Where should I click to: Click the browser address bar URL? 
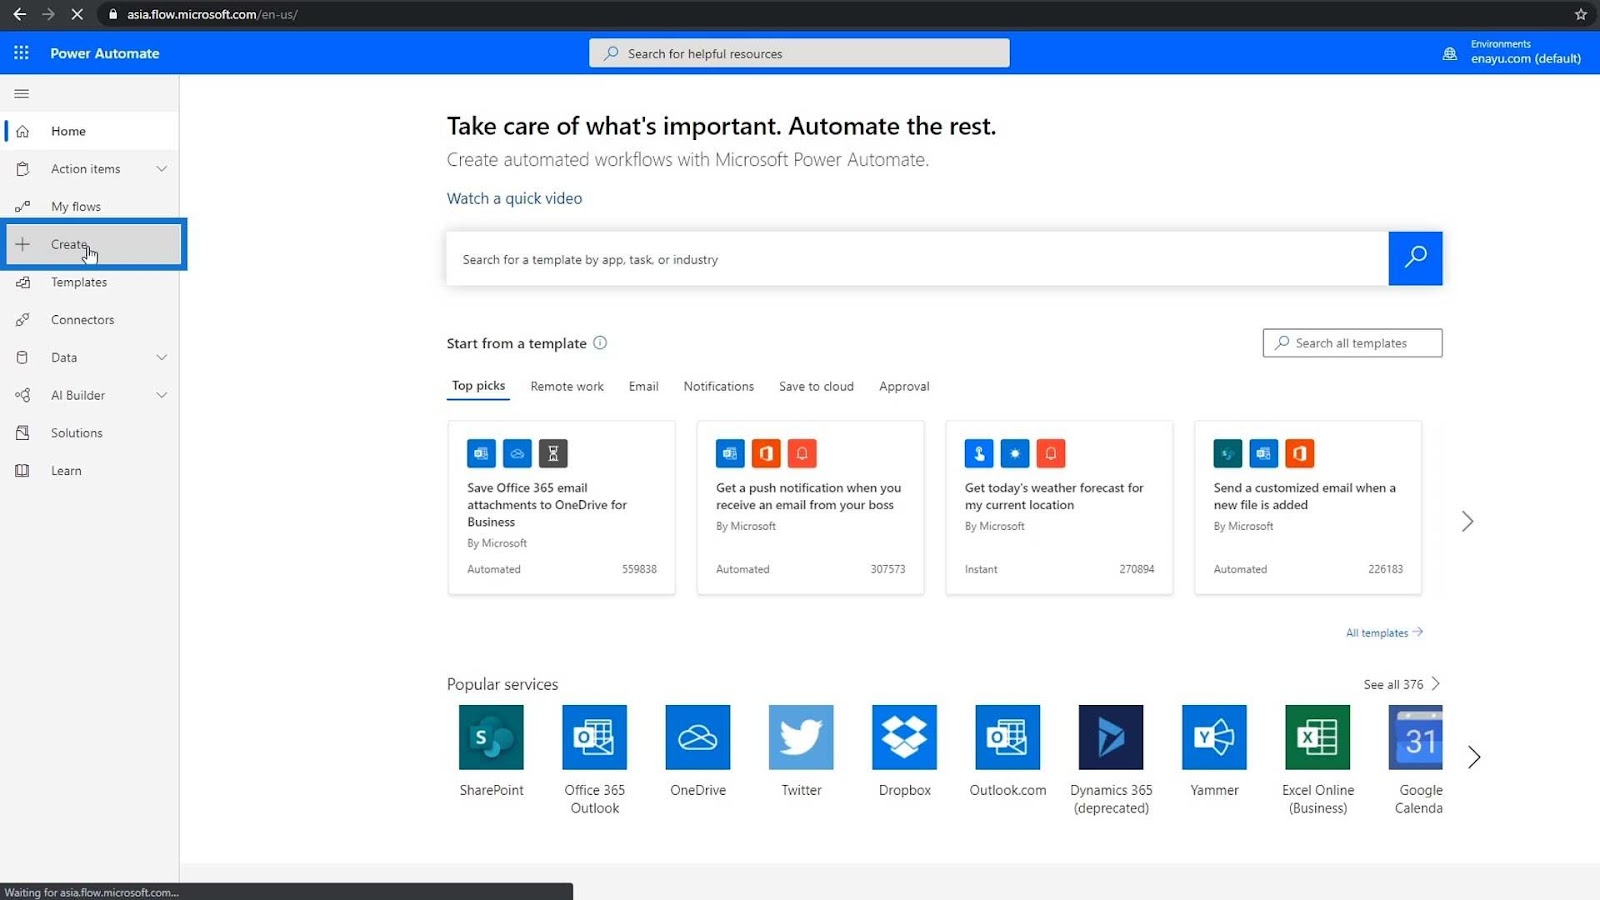[212, 14]
